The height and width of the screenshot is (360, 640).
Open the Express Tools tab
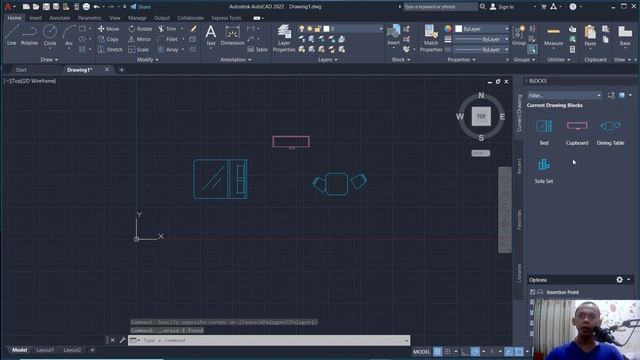click(226, 18)
